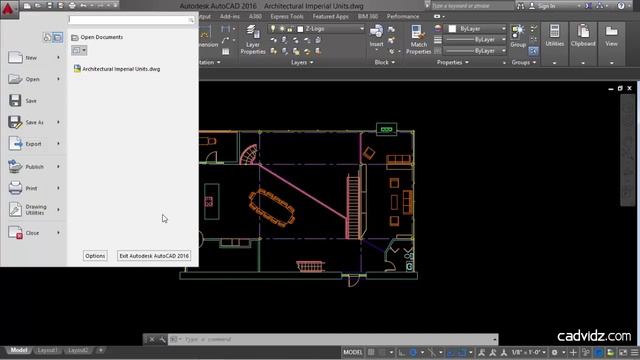This screenshot has width=640, height=360.
Task: Expand the Print submenu arrow
Action: click(x=58, y=188)
